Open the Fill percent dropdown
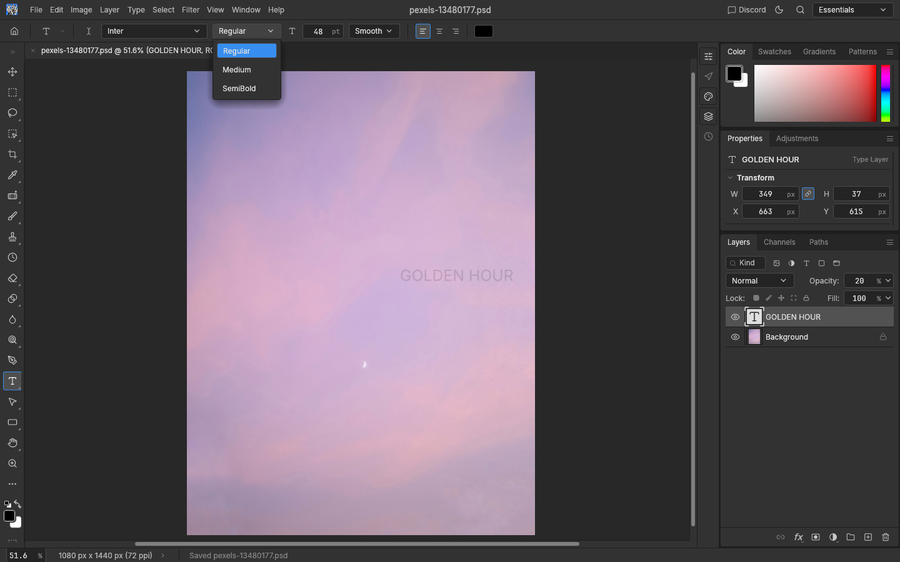 click(x=887, y=298)
